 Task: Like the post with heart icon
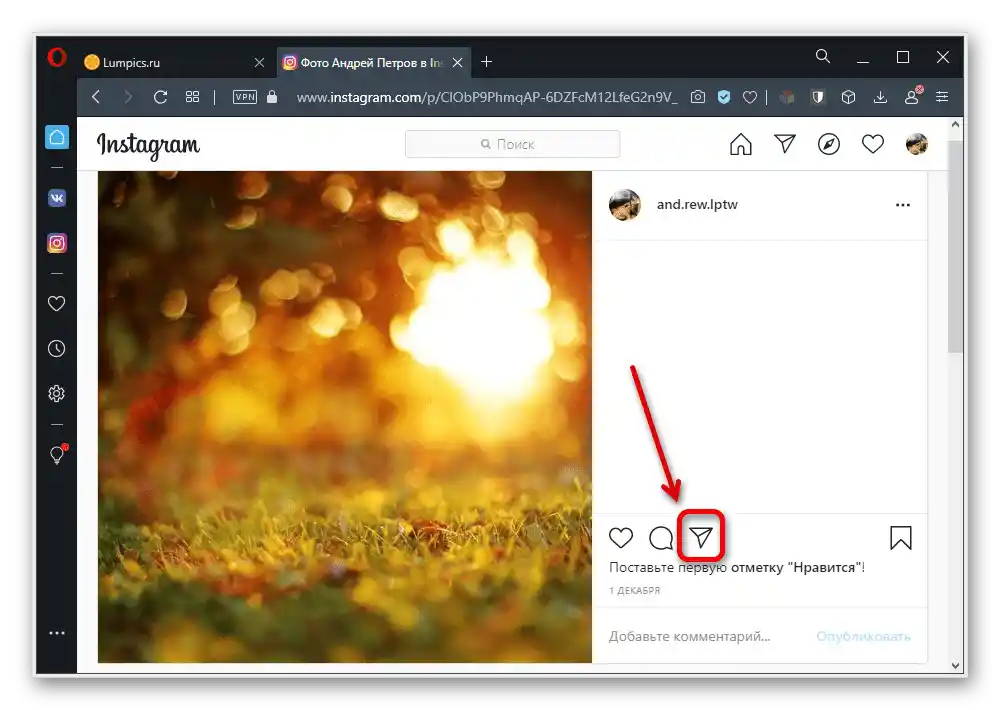[621, 538]
